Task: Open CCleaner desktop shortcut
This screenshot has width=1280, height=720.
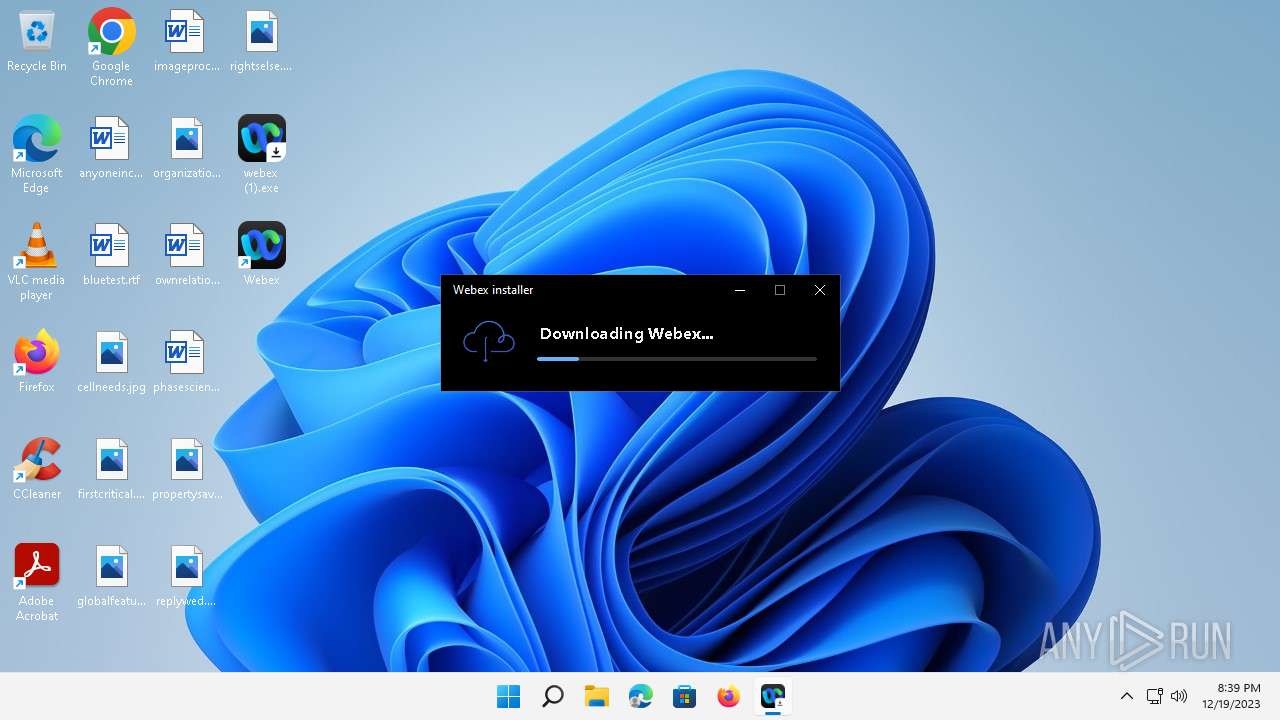Action: (37, 468)
